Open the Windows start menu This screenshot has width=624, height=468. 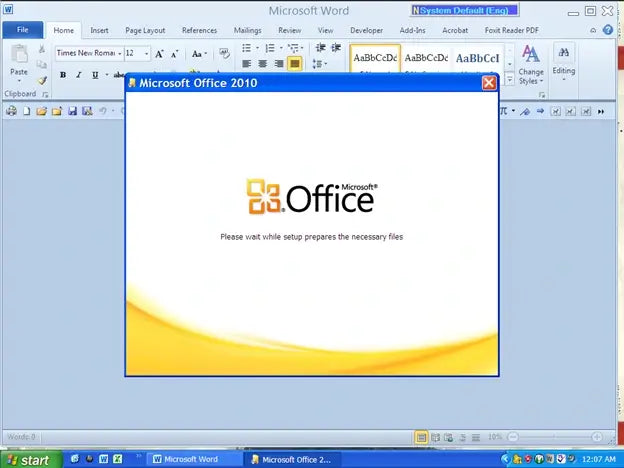tap(31, 460)
